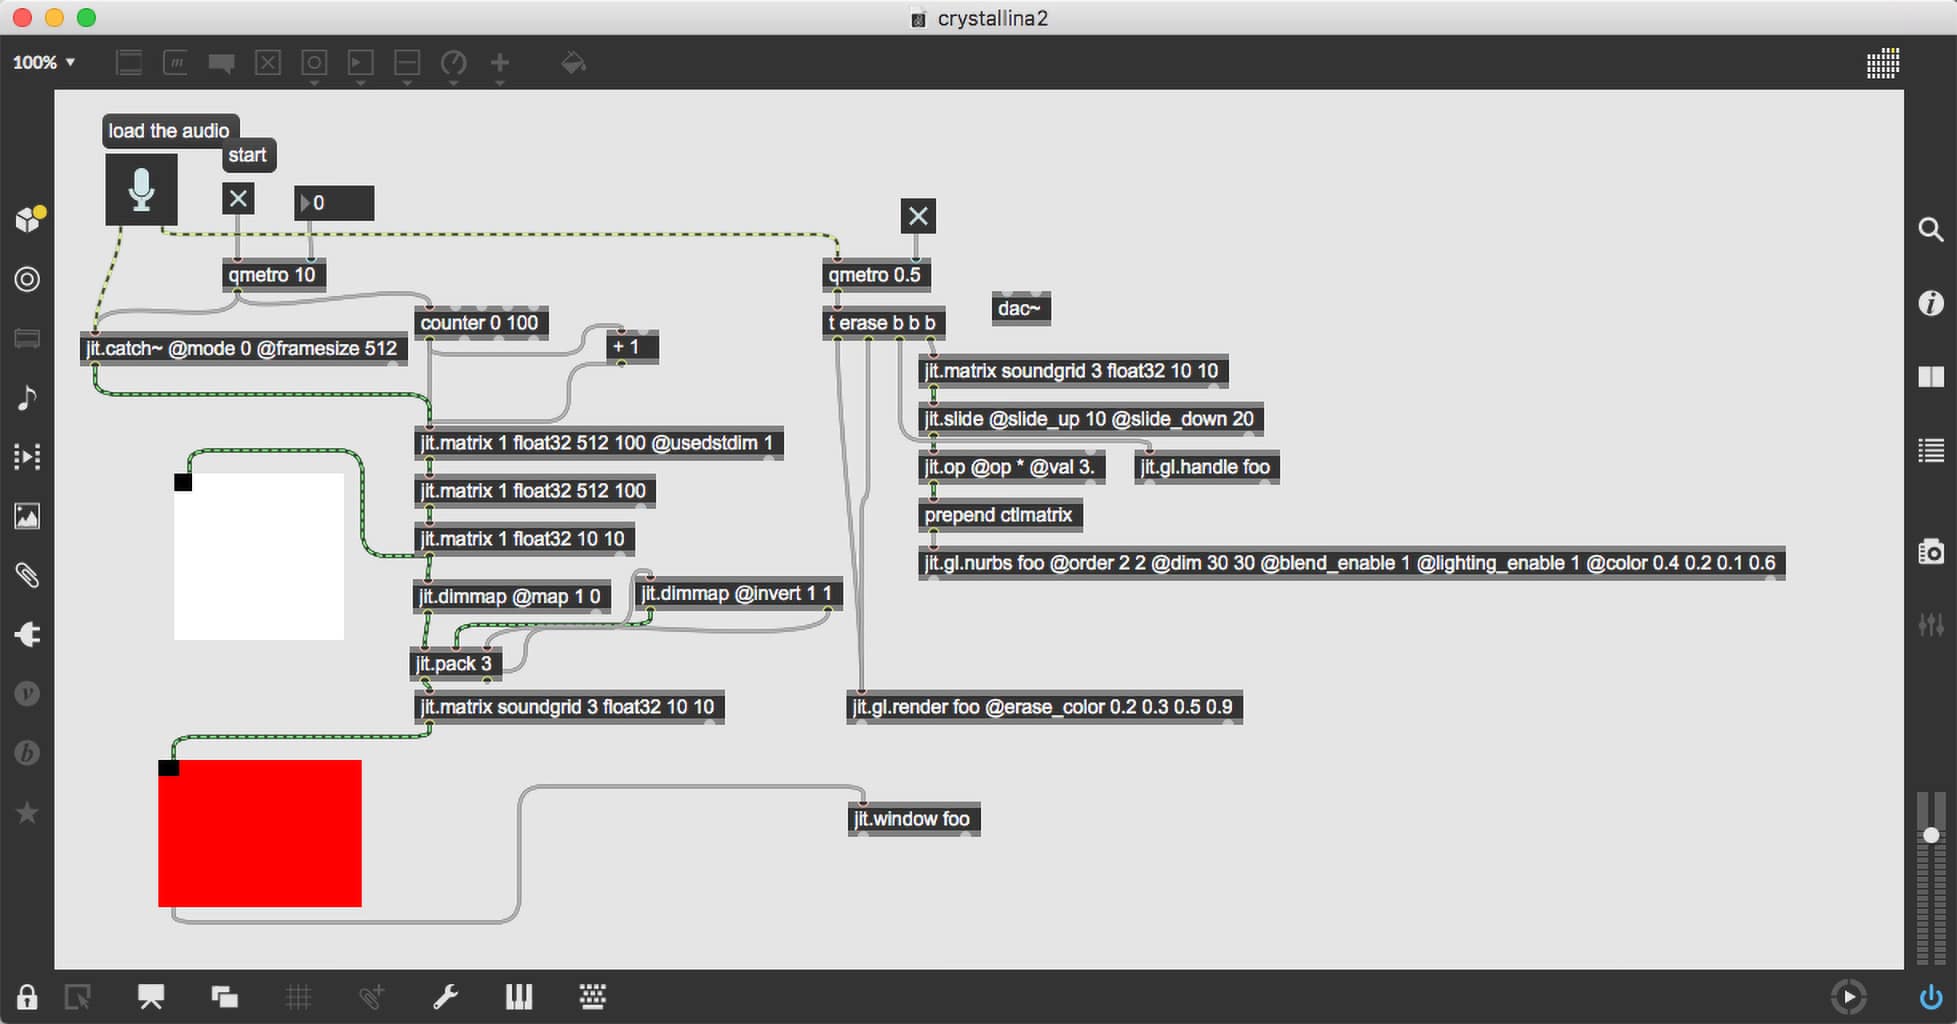Toggle the switch above qmetro 0.5
1957x1024 pixels.
coord(918,216)
